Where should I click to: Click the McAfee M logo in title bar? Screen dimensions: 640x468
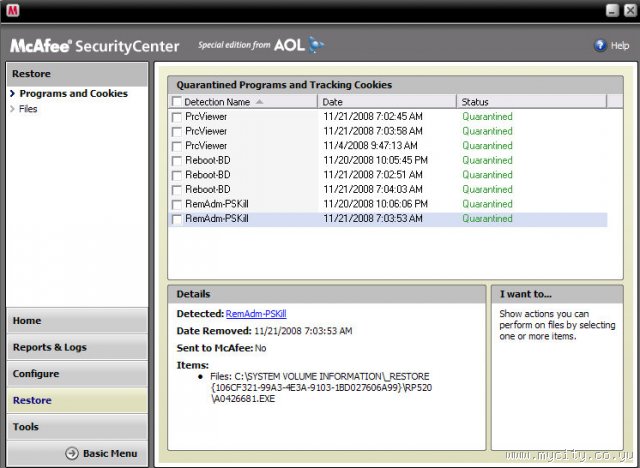pos(13,10)
